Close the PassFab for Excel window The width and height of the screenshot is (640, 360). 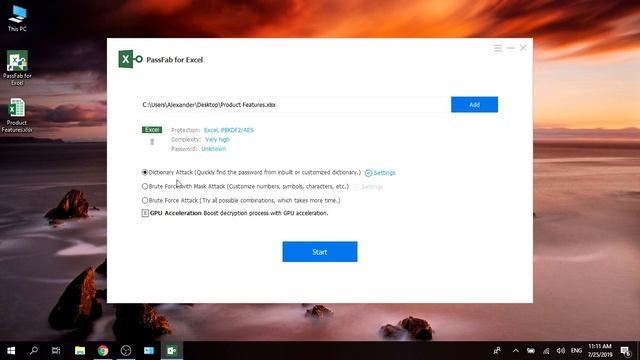[523, 48]
